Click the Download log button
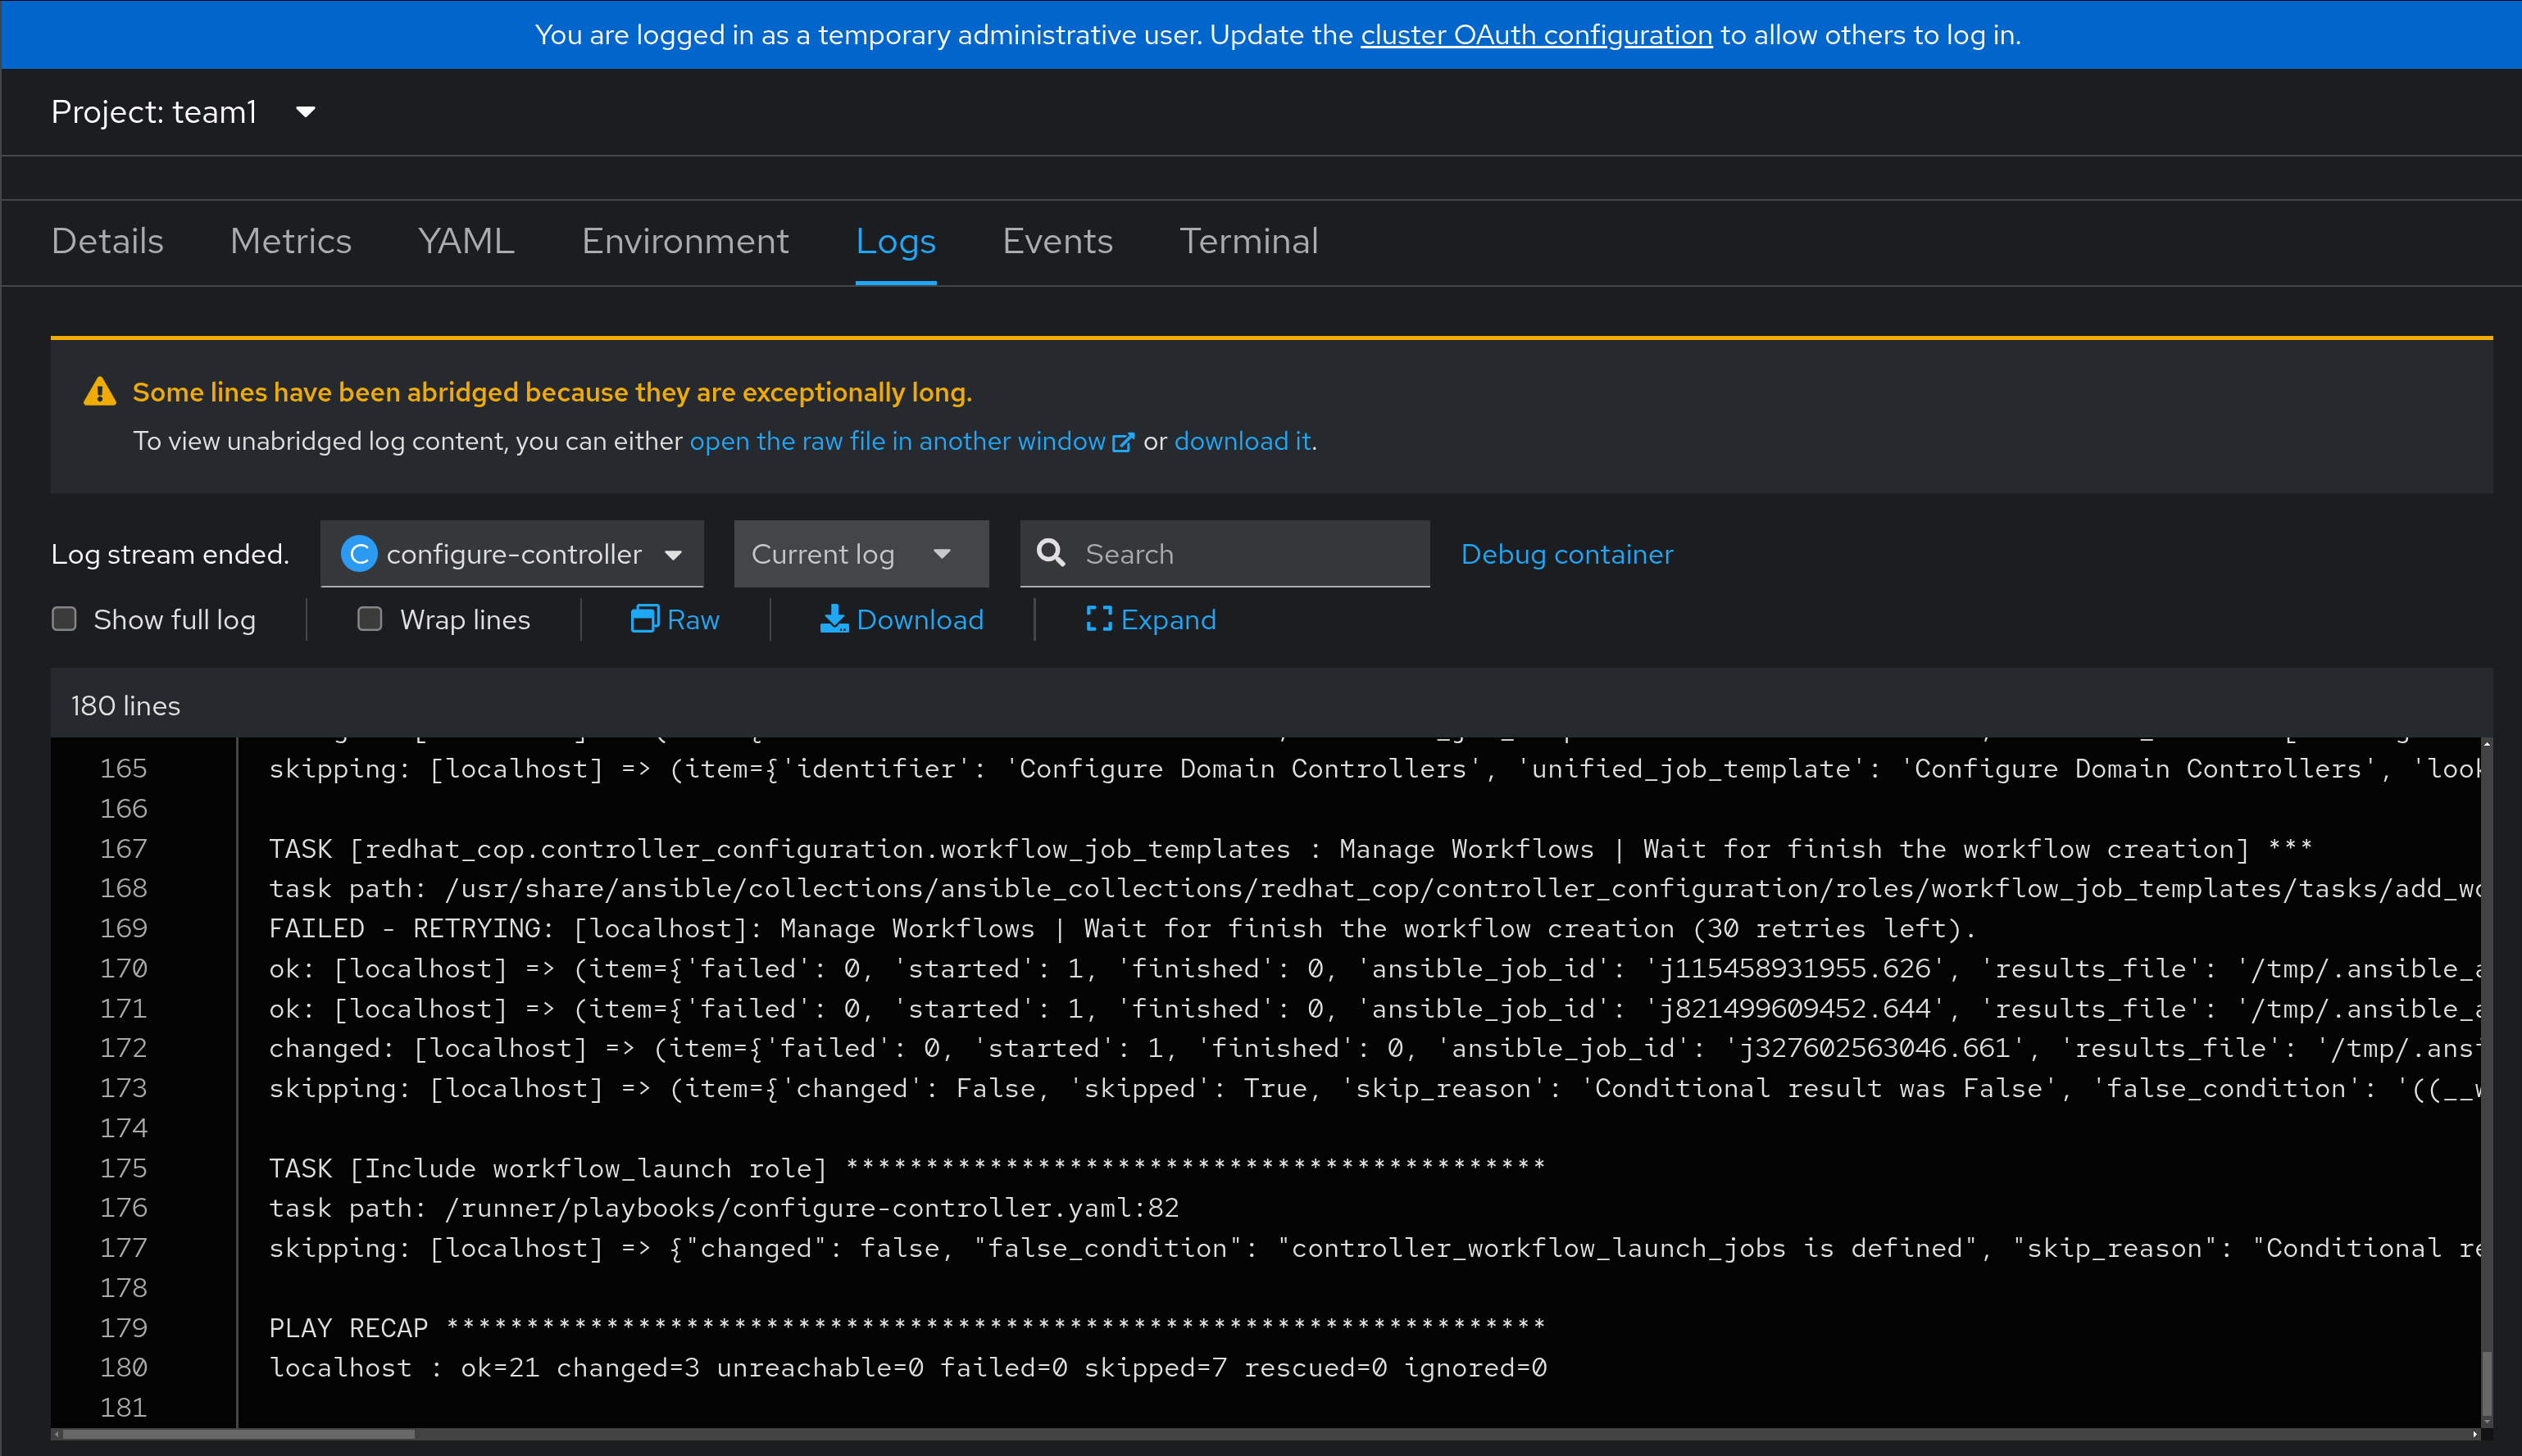This screenshot has width=2522, height=1456. click(x=902, y=620)
